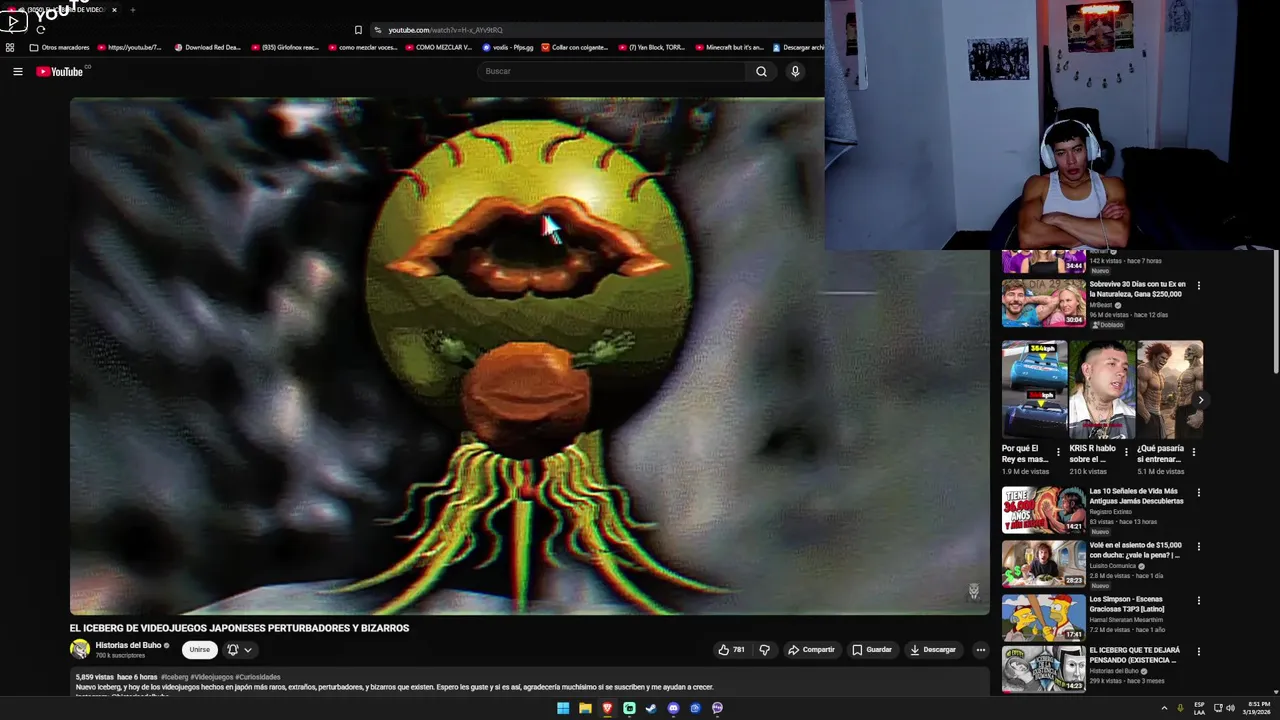Image resolution: width=1280 pixels, height=720 pixels.
Task: Open Discord from the taskbar
Action: coord(673,708)
